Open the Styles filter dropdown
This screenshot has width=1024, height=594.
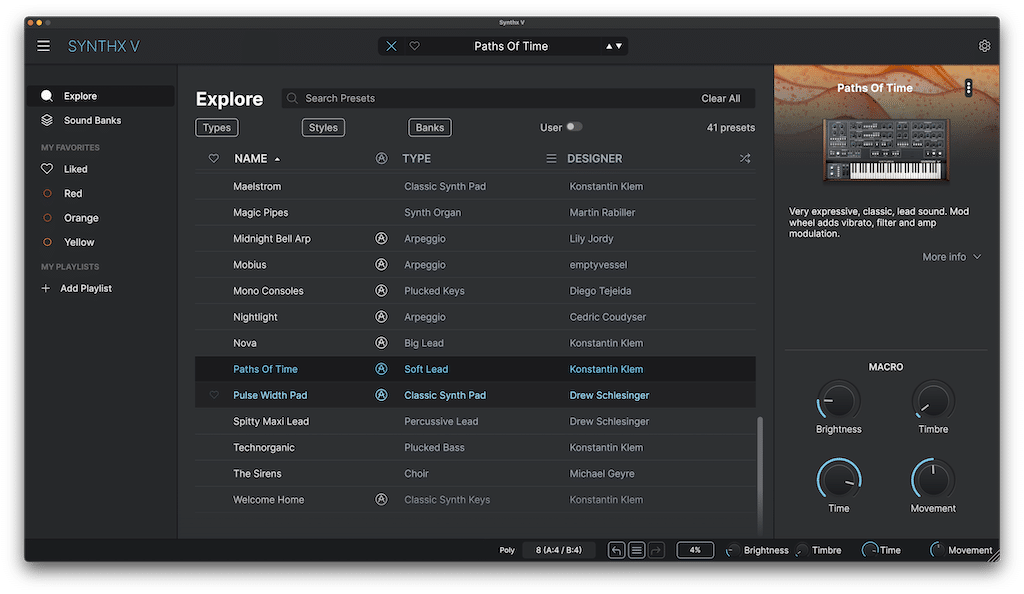point(323,127)
